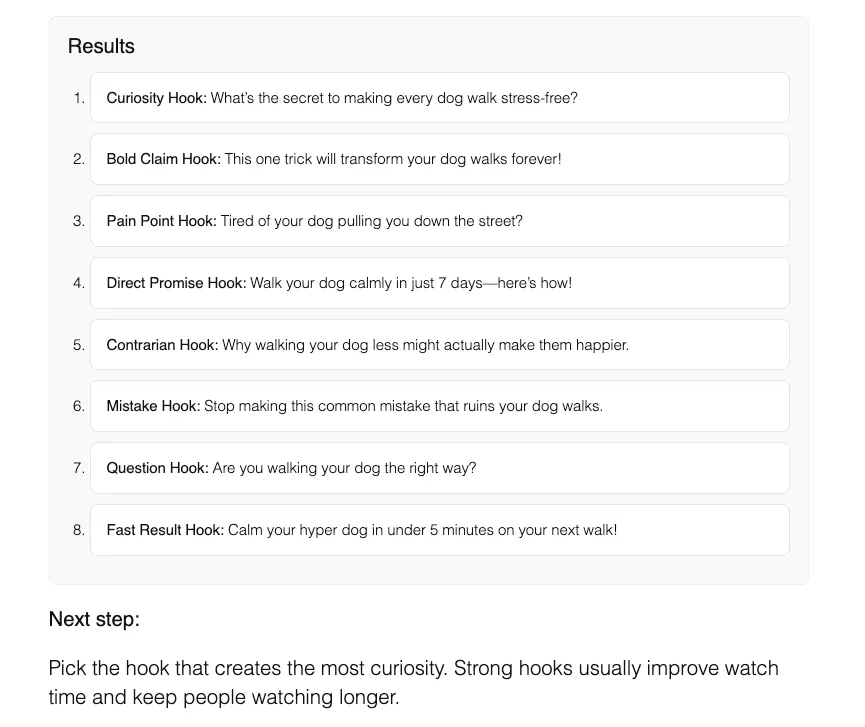This screenshot has height=727, width=865.
Task: Click list number 1 beside Curiosity Hook
Action: pos(79,98)
